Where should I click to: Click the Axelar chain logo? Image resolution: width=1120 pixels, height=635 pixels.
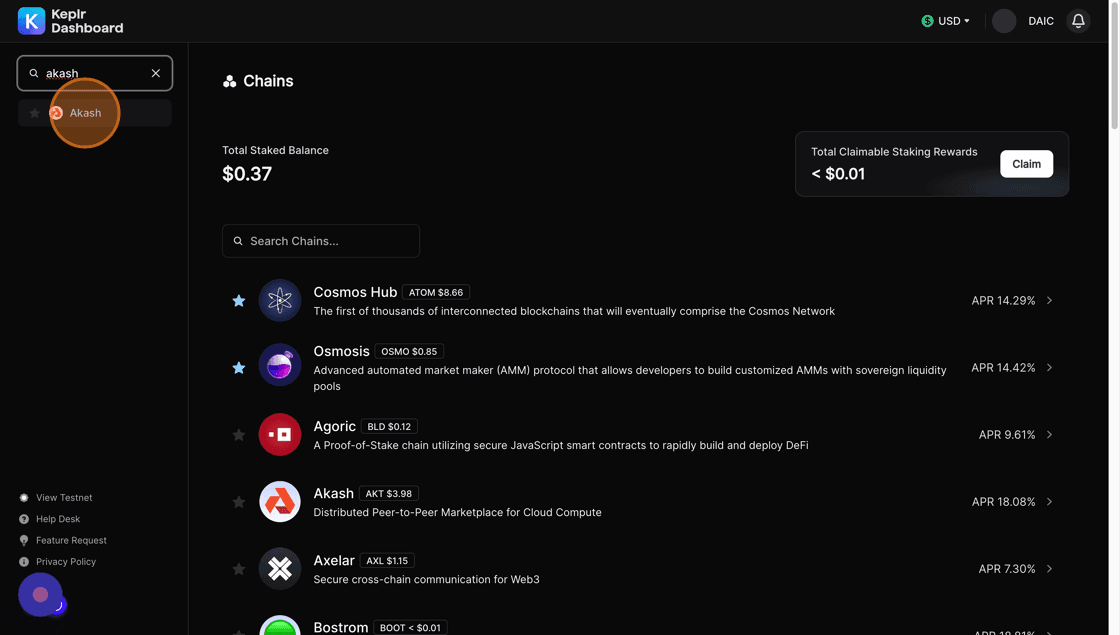pos(280,569)
